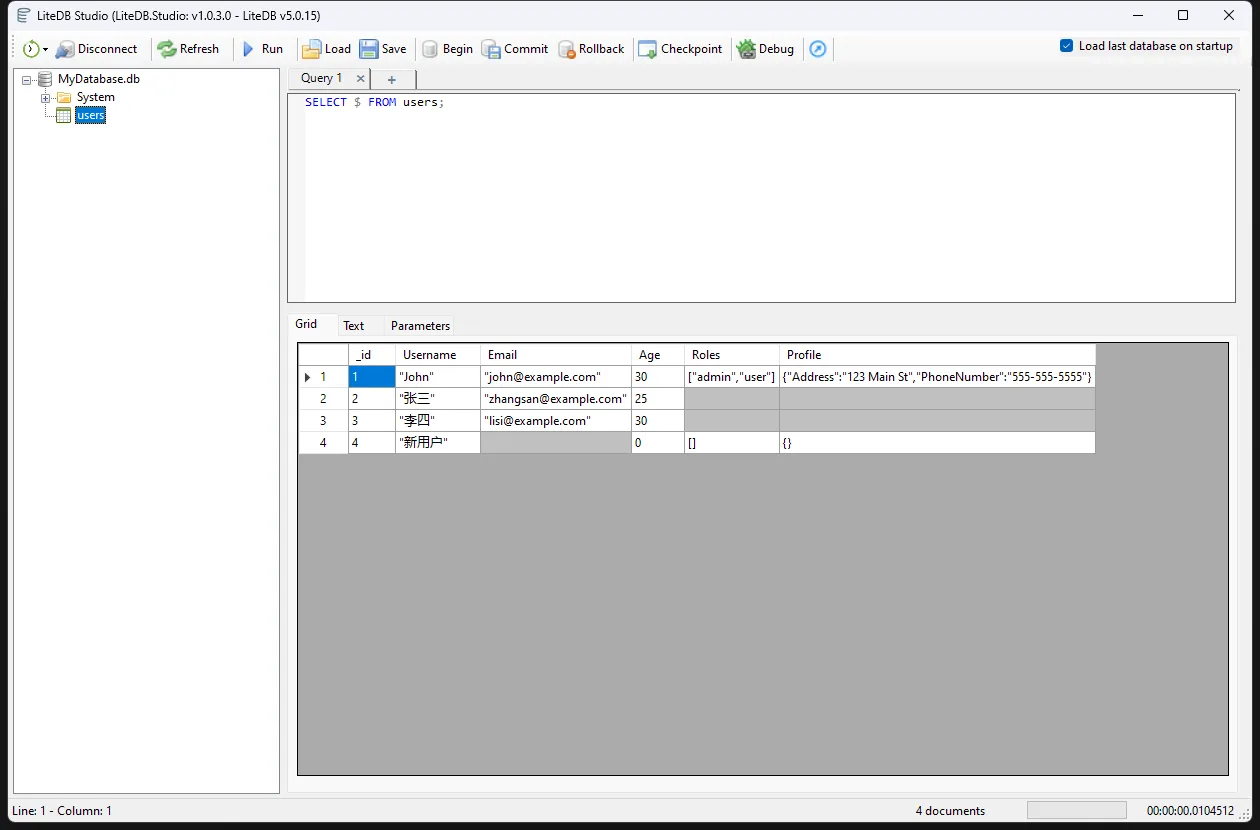Switch to the Text results tab
The width and height of the screenshot is (1260, 830).
pyautogui.click(x=353, y=326)
